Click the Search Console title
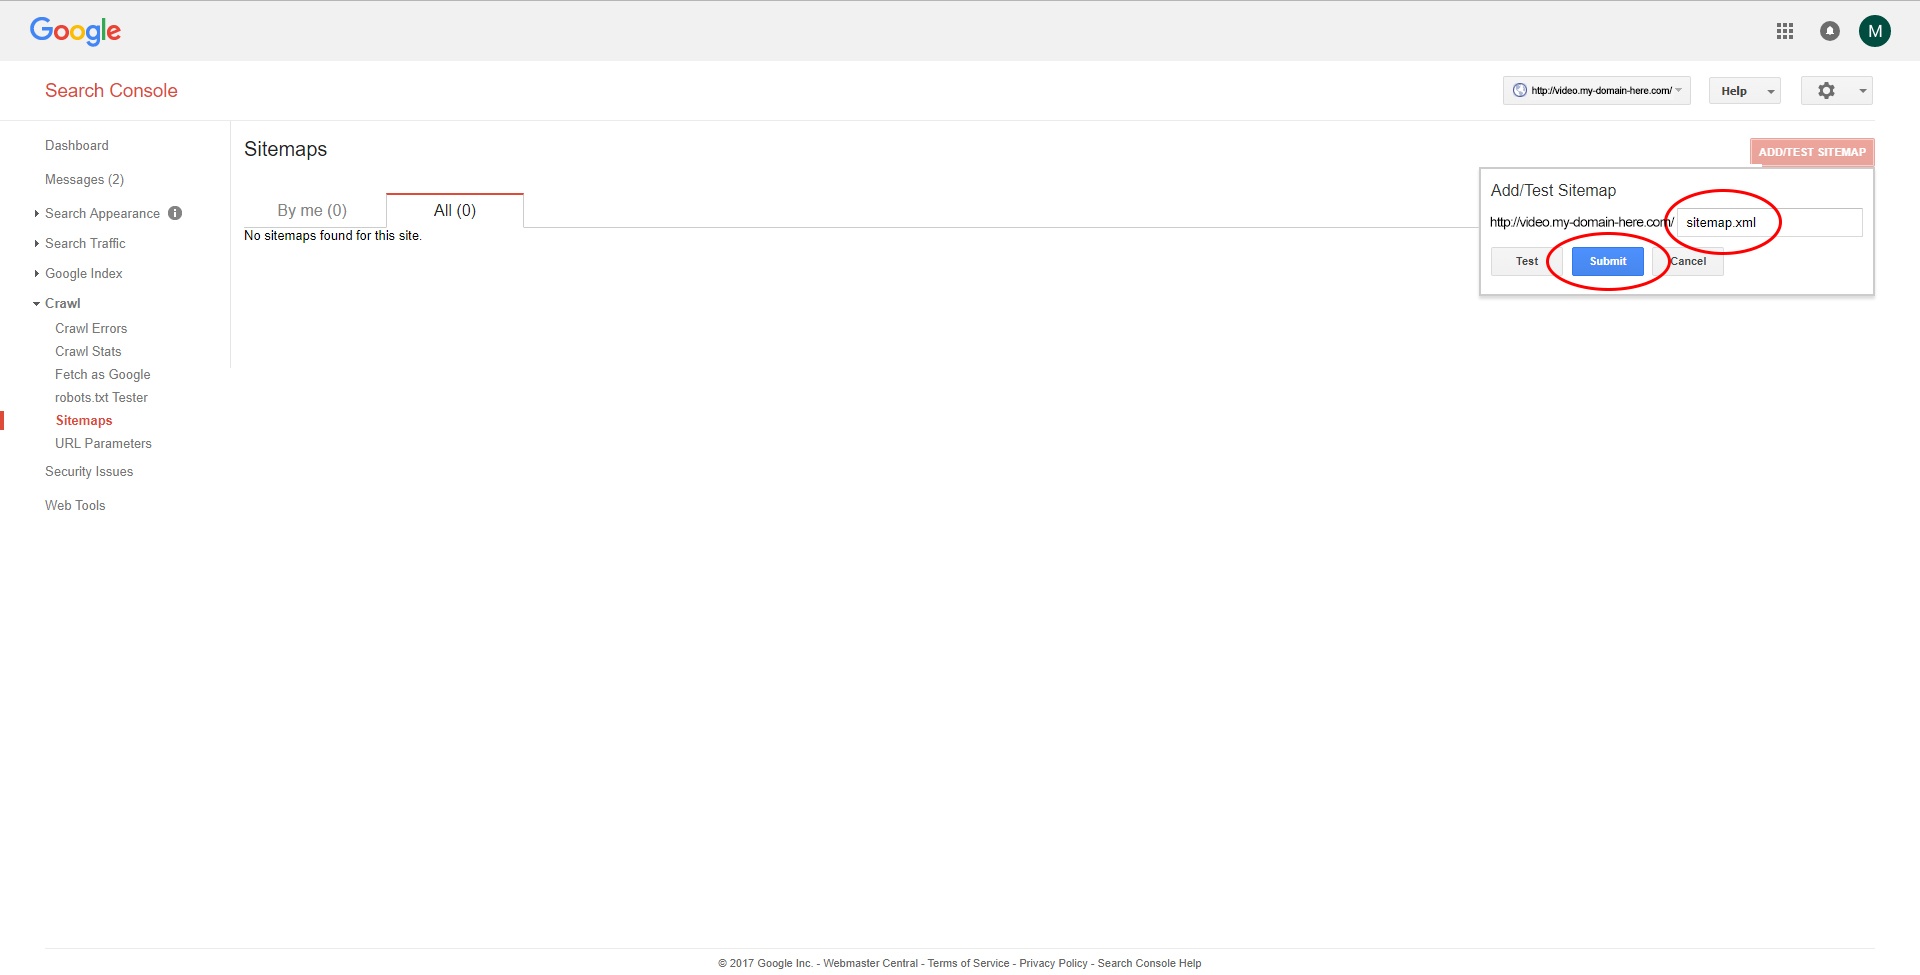 (111, 90)
